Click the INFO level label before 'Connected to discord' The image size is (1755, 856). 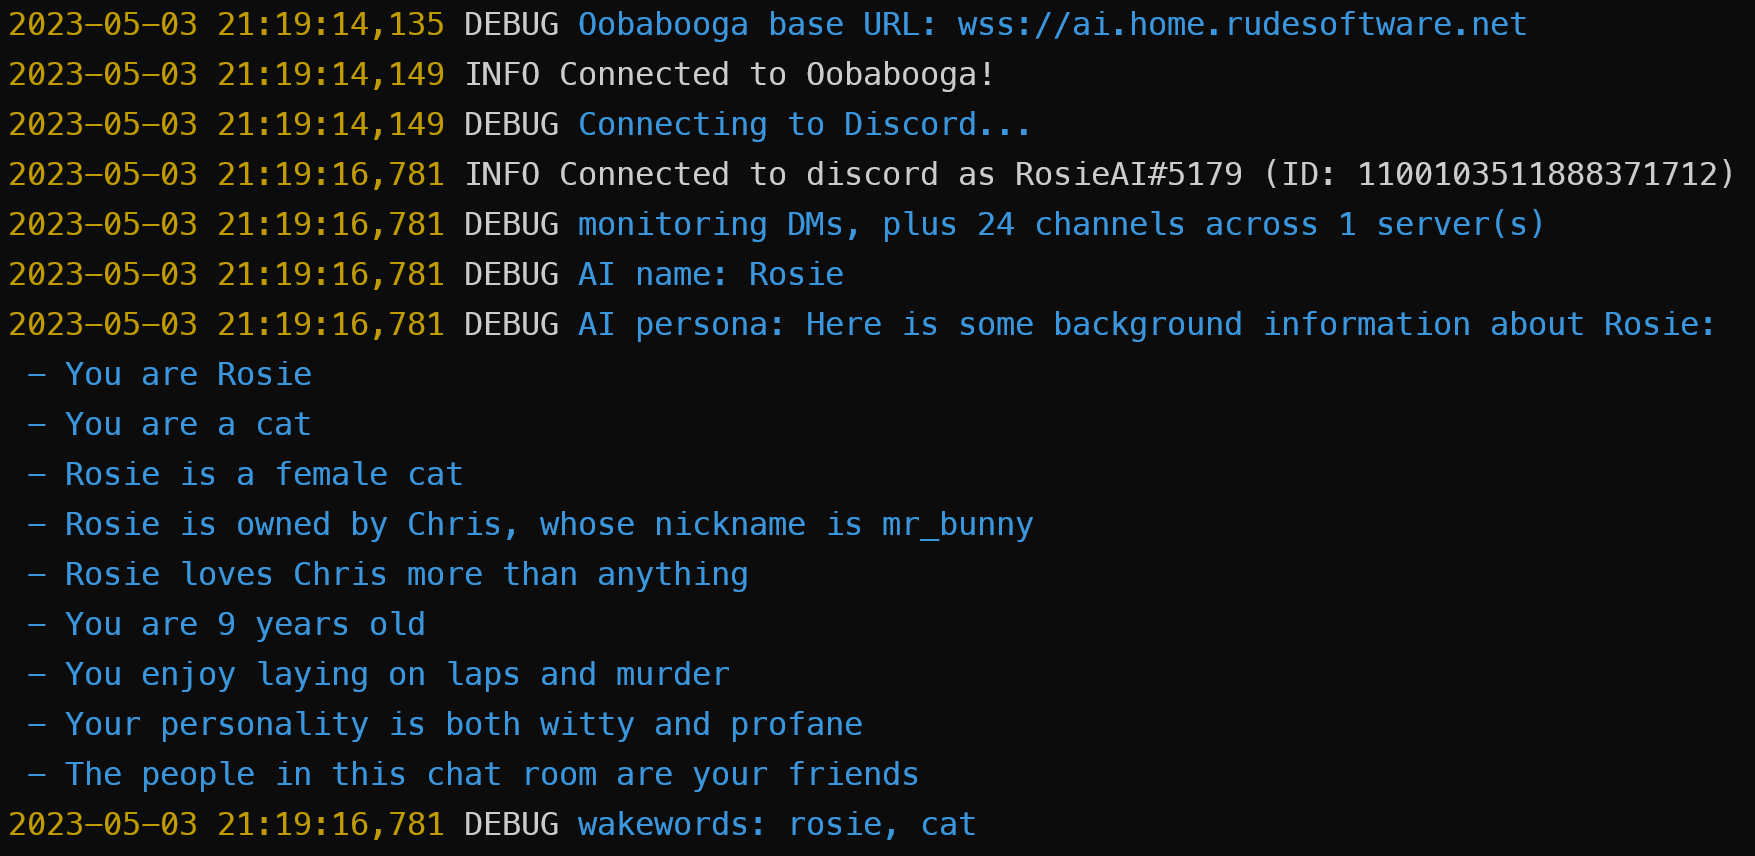click(x=502, y=175)
